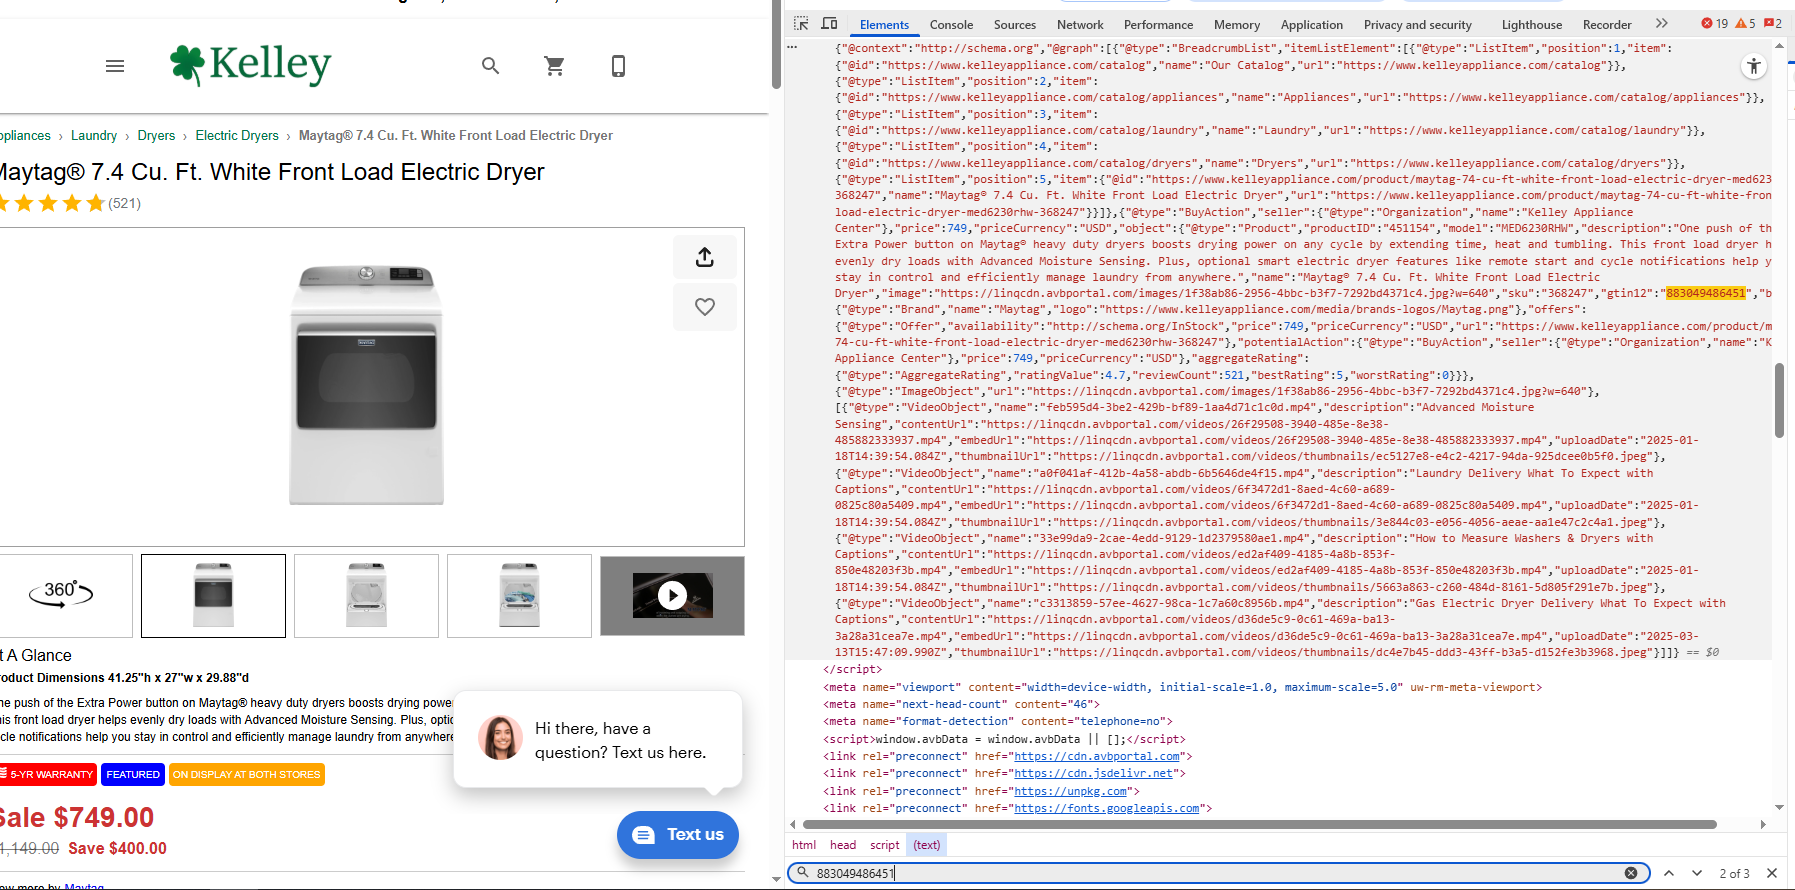Image resolution: width=1795 pixels, height=890 pixels.
Task: Click the Sale $749.00 price
Action: 76,818
